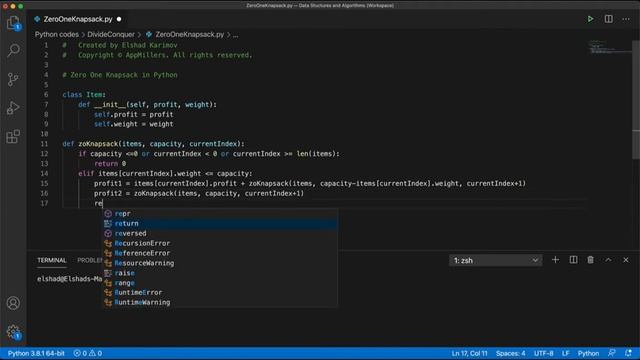
Task: Click '# Zero One Knapsack in Python' comment
Action: 120,75
